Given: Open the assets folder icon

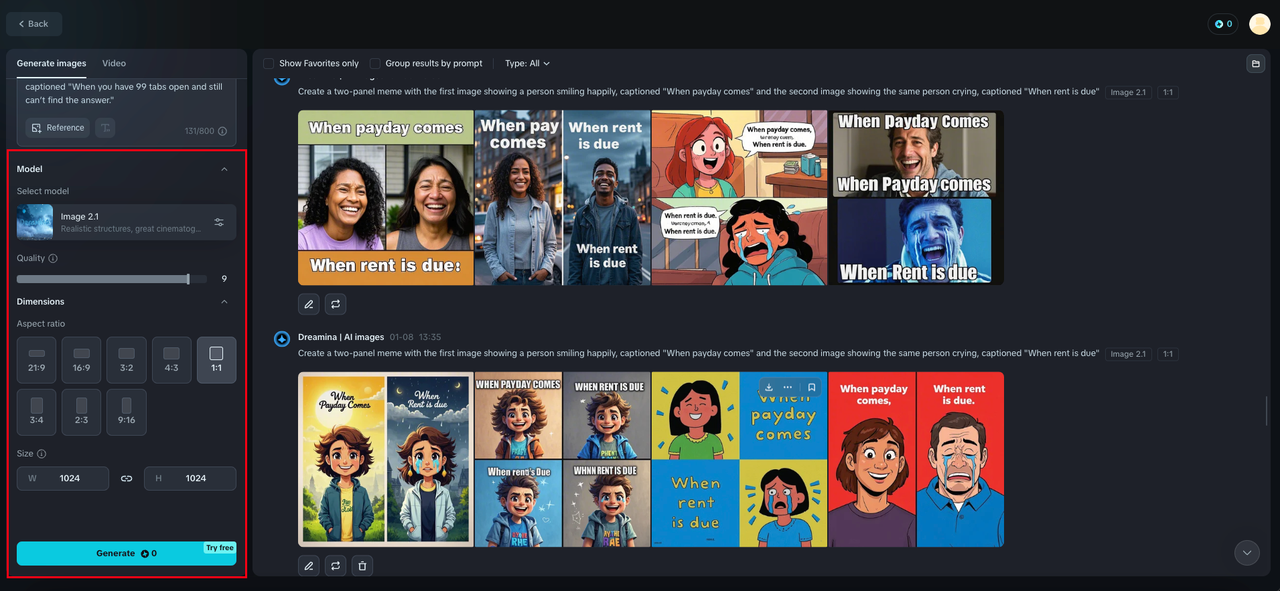Looking at the screenshot, I should click(1255, 64).
